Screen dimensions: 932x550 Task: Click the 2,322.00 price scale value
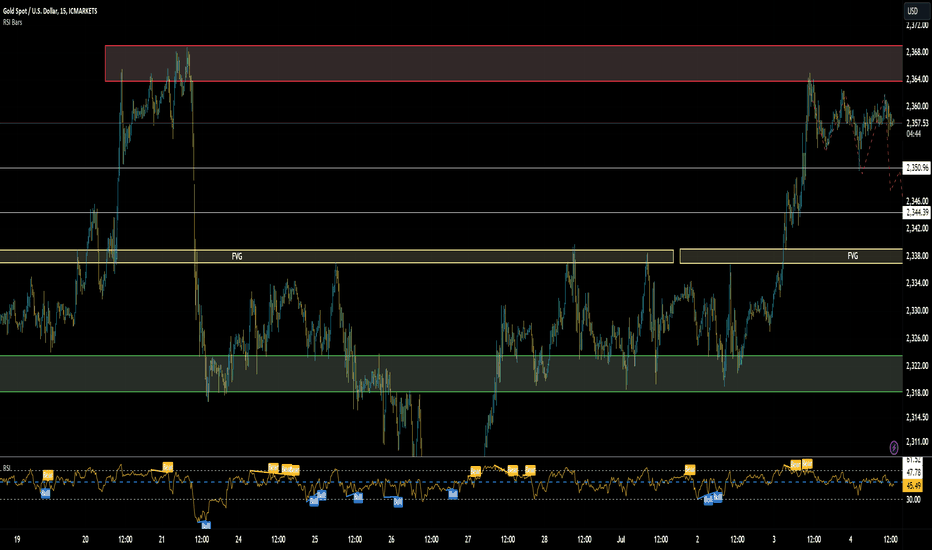pyautogui.click(x=917, y=365)
